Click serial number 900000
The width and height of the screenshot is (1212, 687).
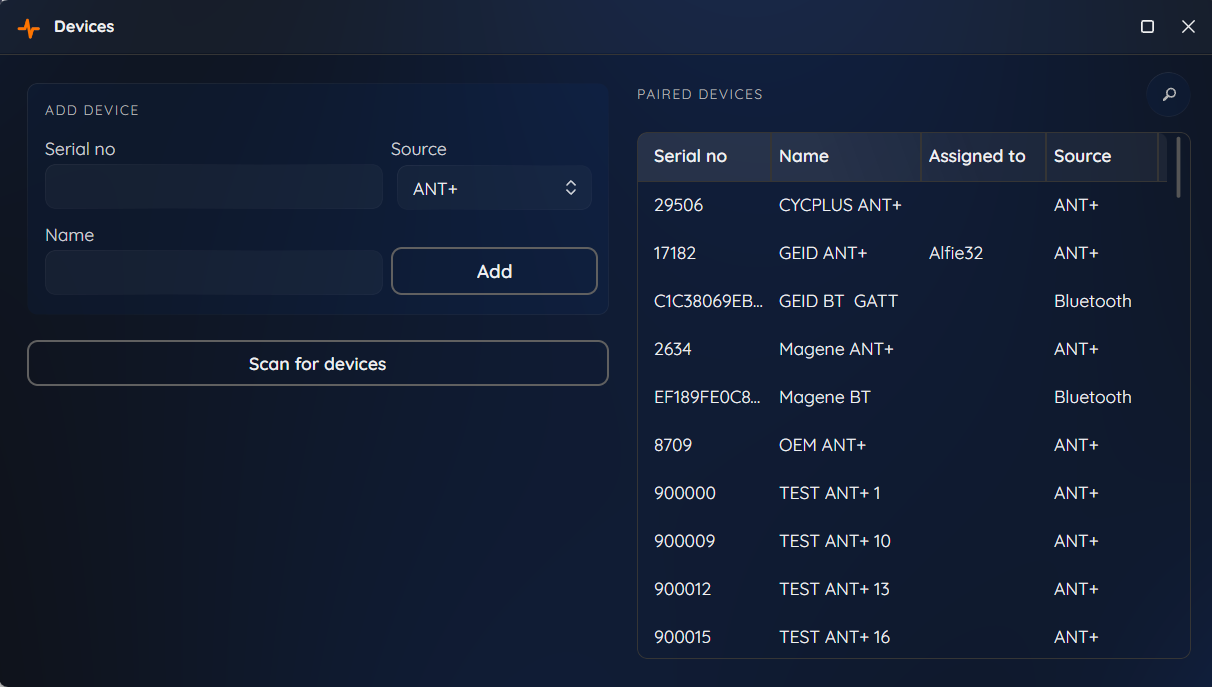[x=685, y=493]
